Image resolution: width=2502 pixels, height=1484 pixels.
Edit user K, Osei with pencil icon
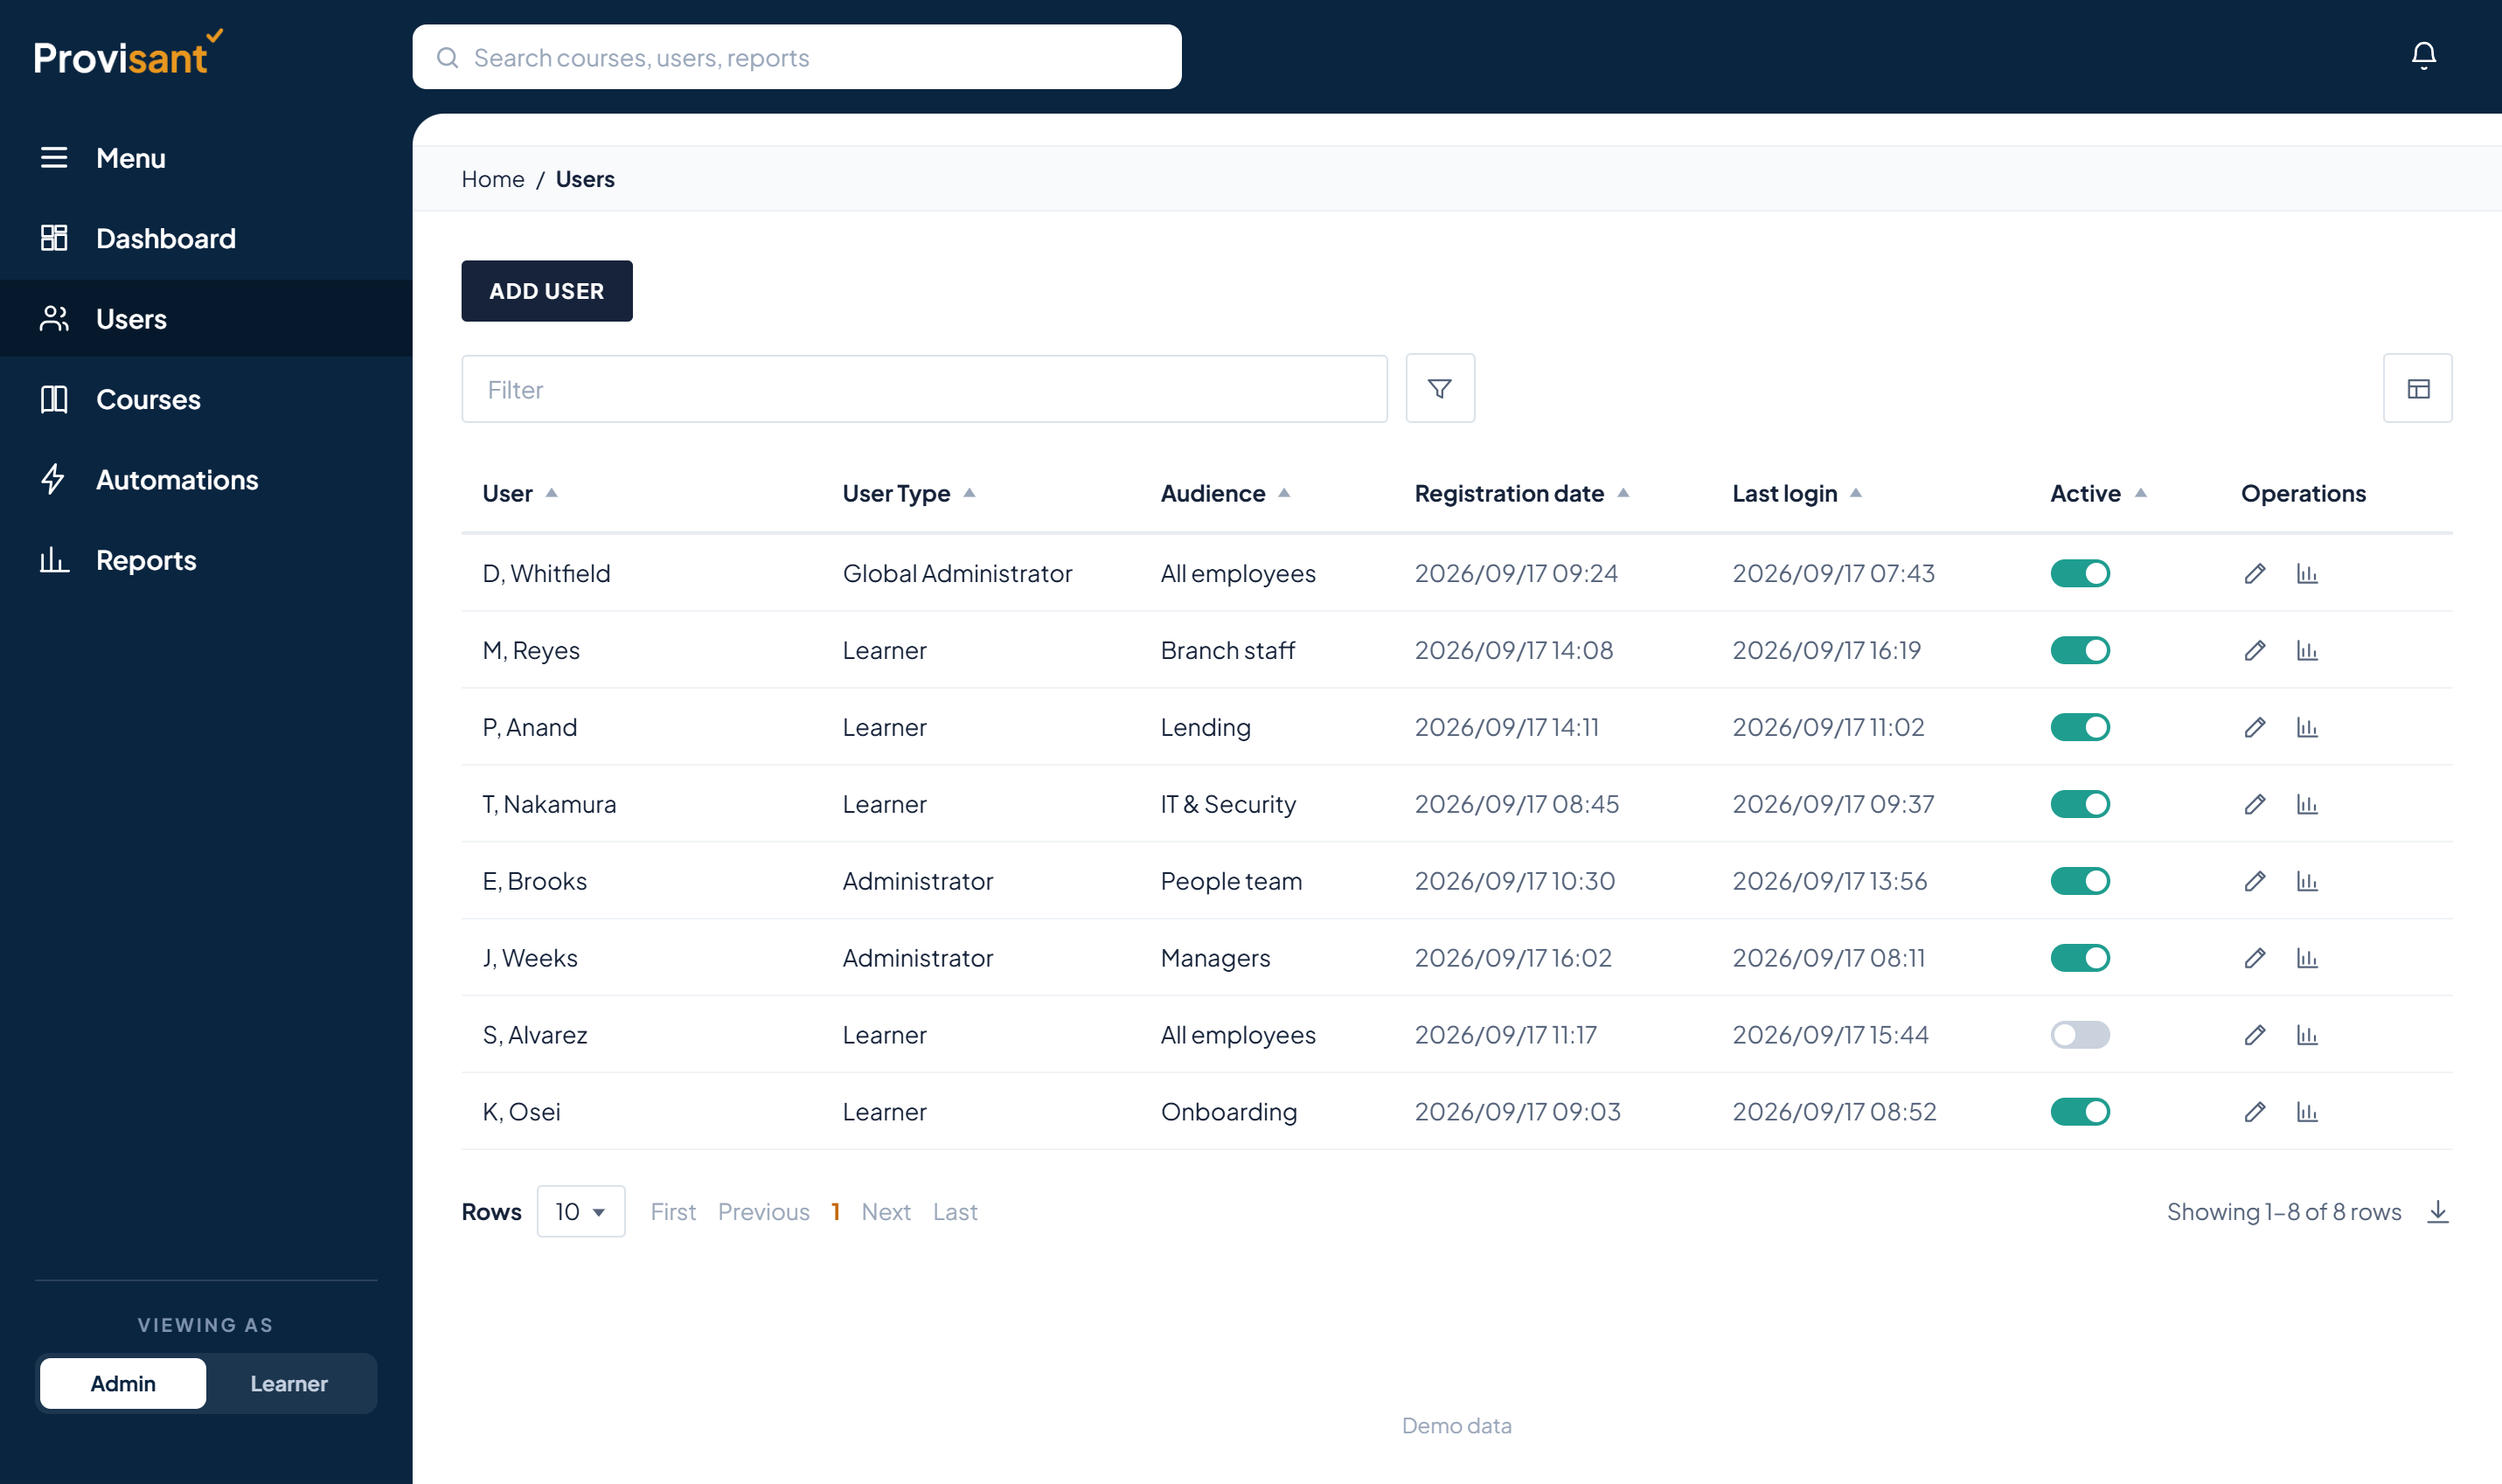pyautogui.click(x=2254, y=1112)
